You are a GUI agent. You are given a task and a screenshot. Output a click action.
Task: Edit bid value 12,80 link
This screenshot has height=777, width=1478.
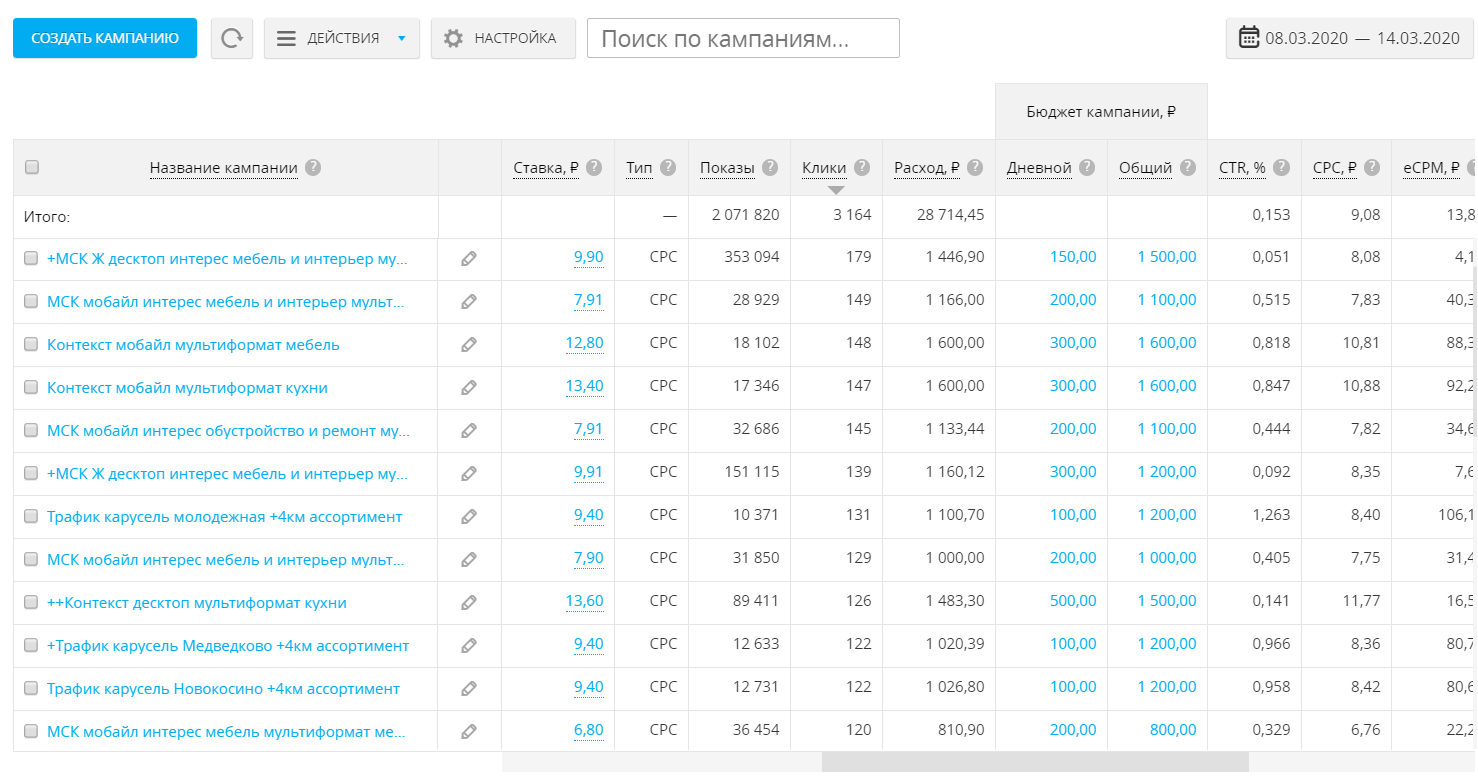[x=584, y=343]
